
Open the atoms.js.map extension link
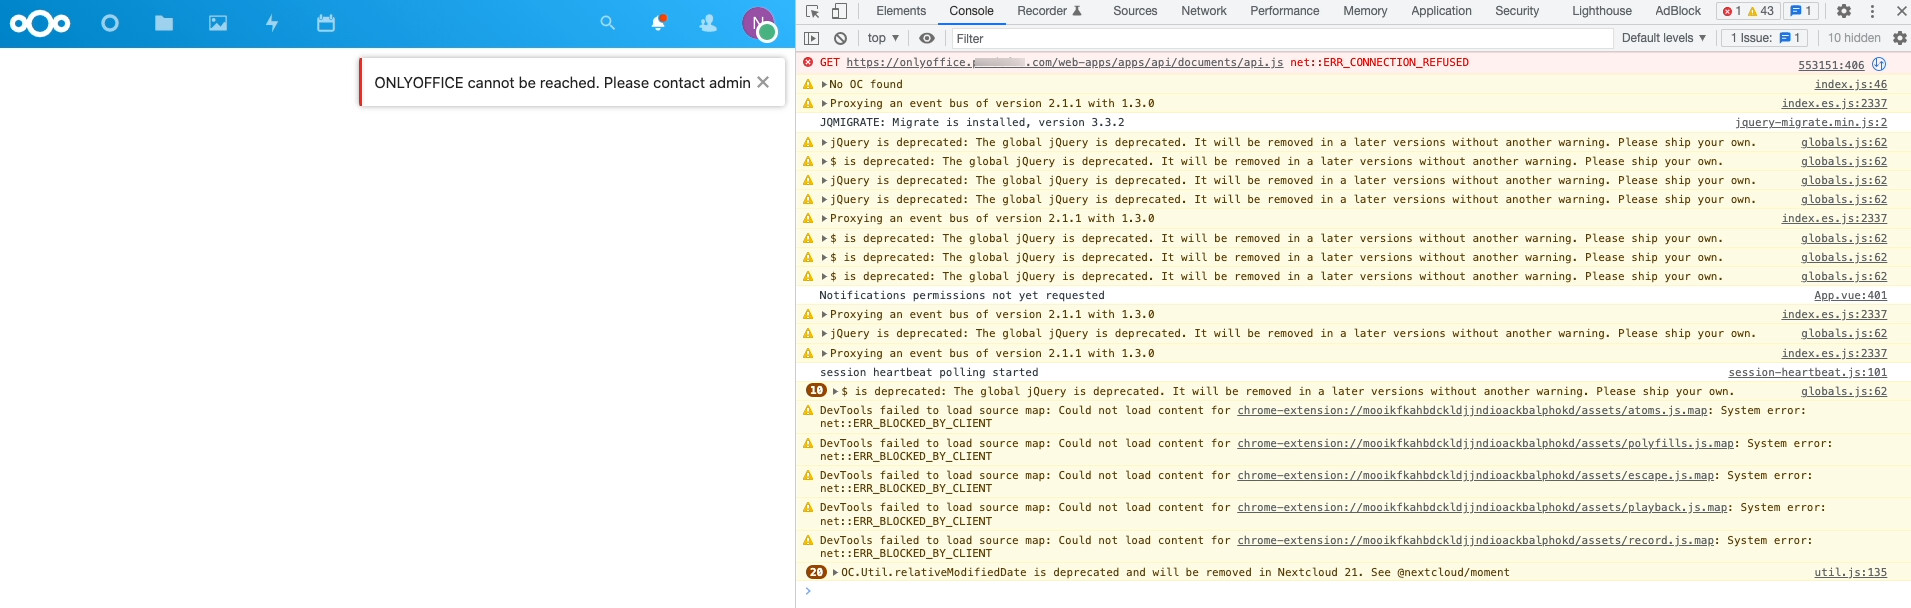(x=1472, y=411)
